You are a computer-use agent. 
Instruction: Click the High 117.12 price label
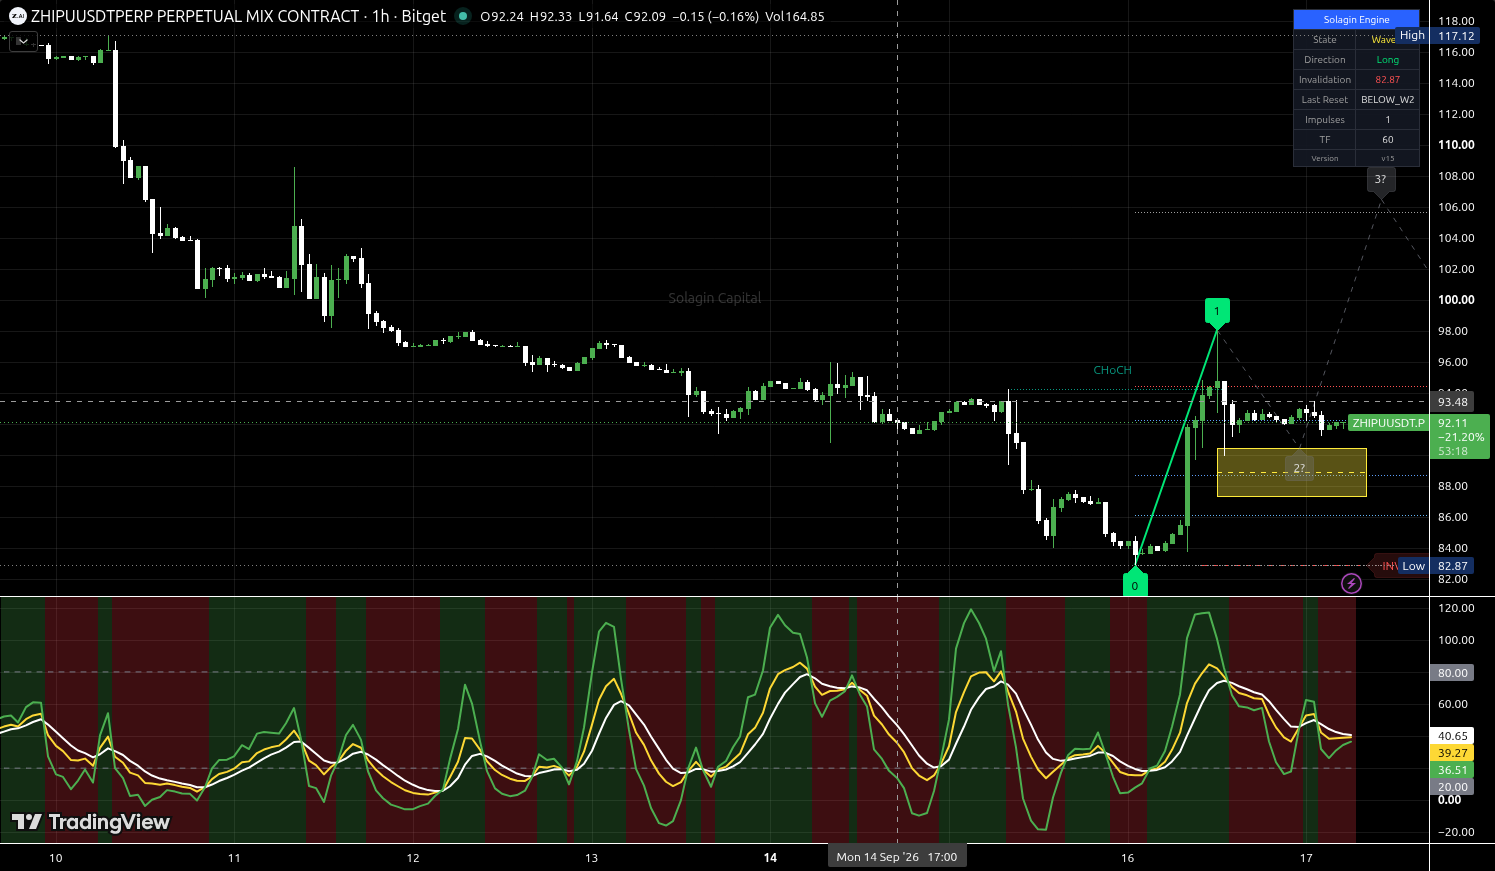pos(1437,35)
